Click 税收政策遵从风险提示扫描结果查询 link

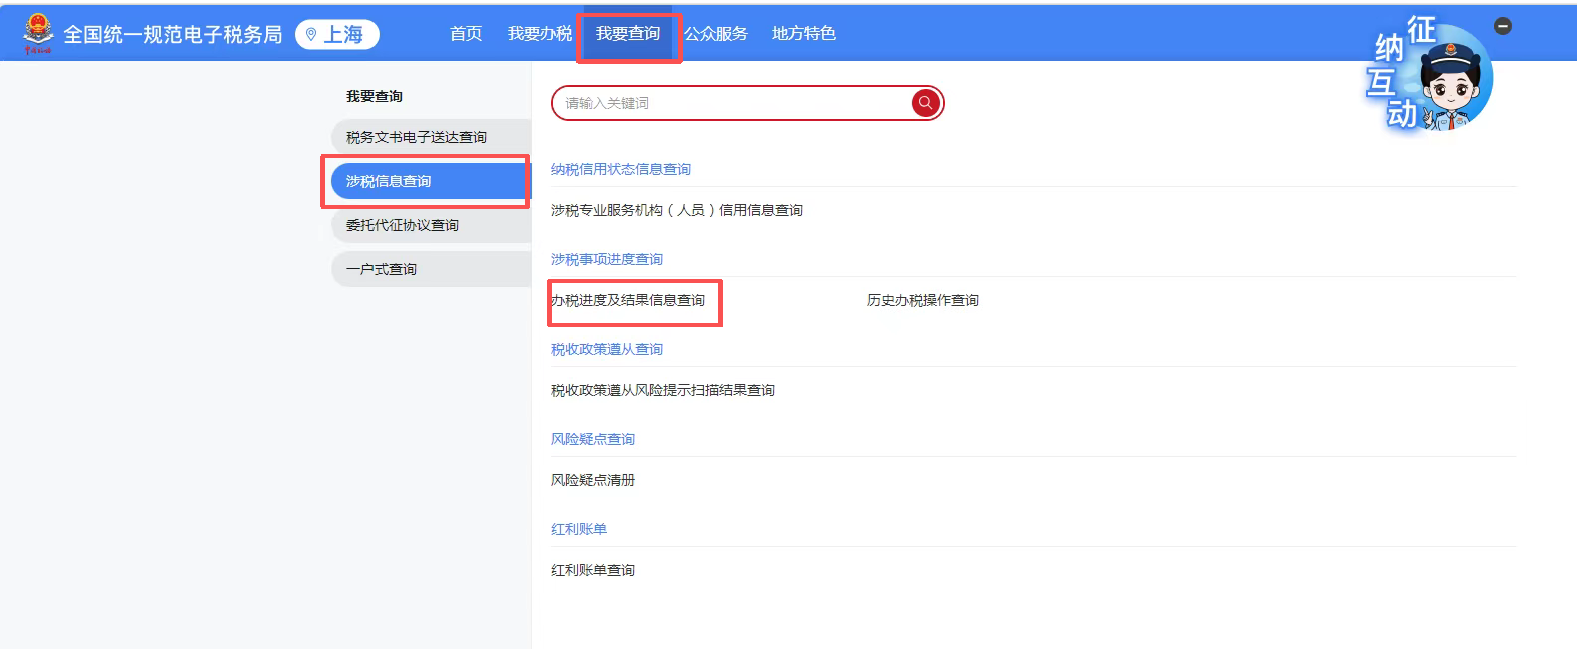pos(662,390)
